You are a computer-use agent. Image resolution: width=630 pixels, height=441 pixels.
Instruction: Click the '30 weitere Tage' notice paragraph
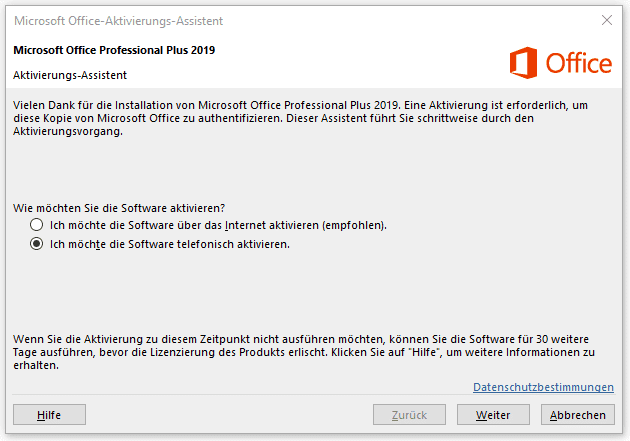pyautogui.click(x=304, y=352)
